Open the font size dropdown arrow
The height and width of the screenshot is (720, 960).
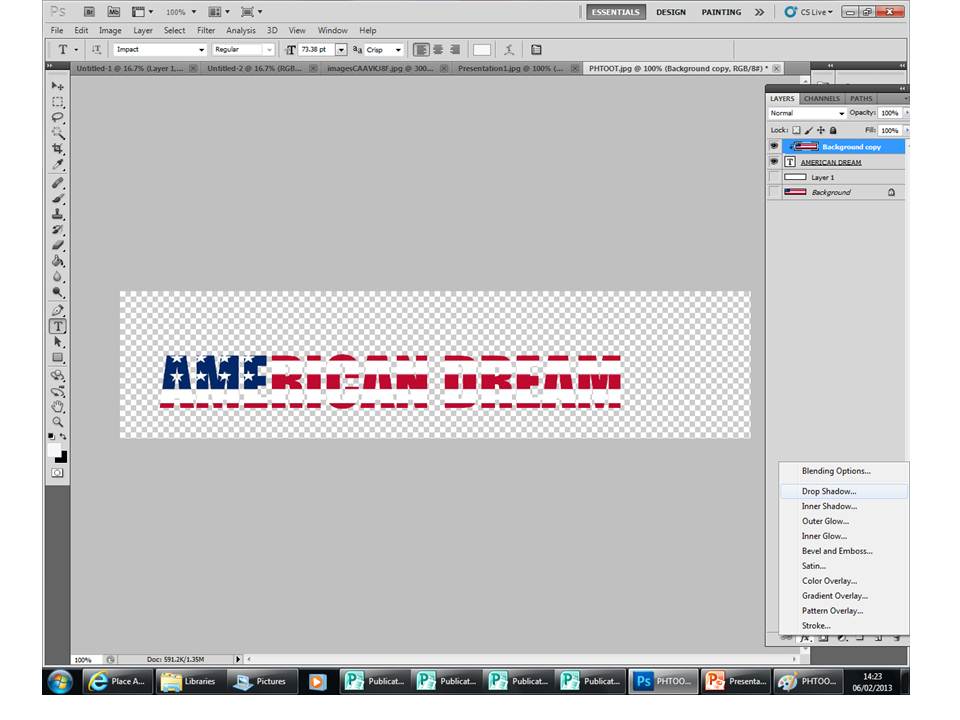coord(341,50)
